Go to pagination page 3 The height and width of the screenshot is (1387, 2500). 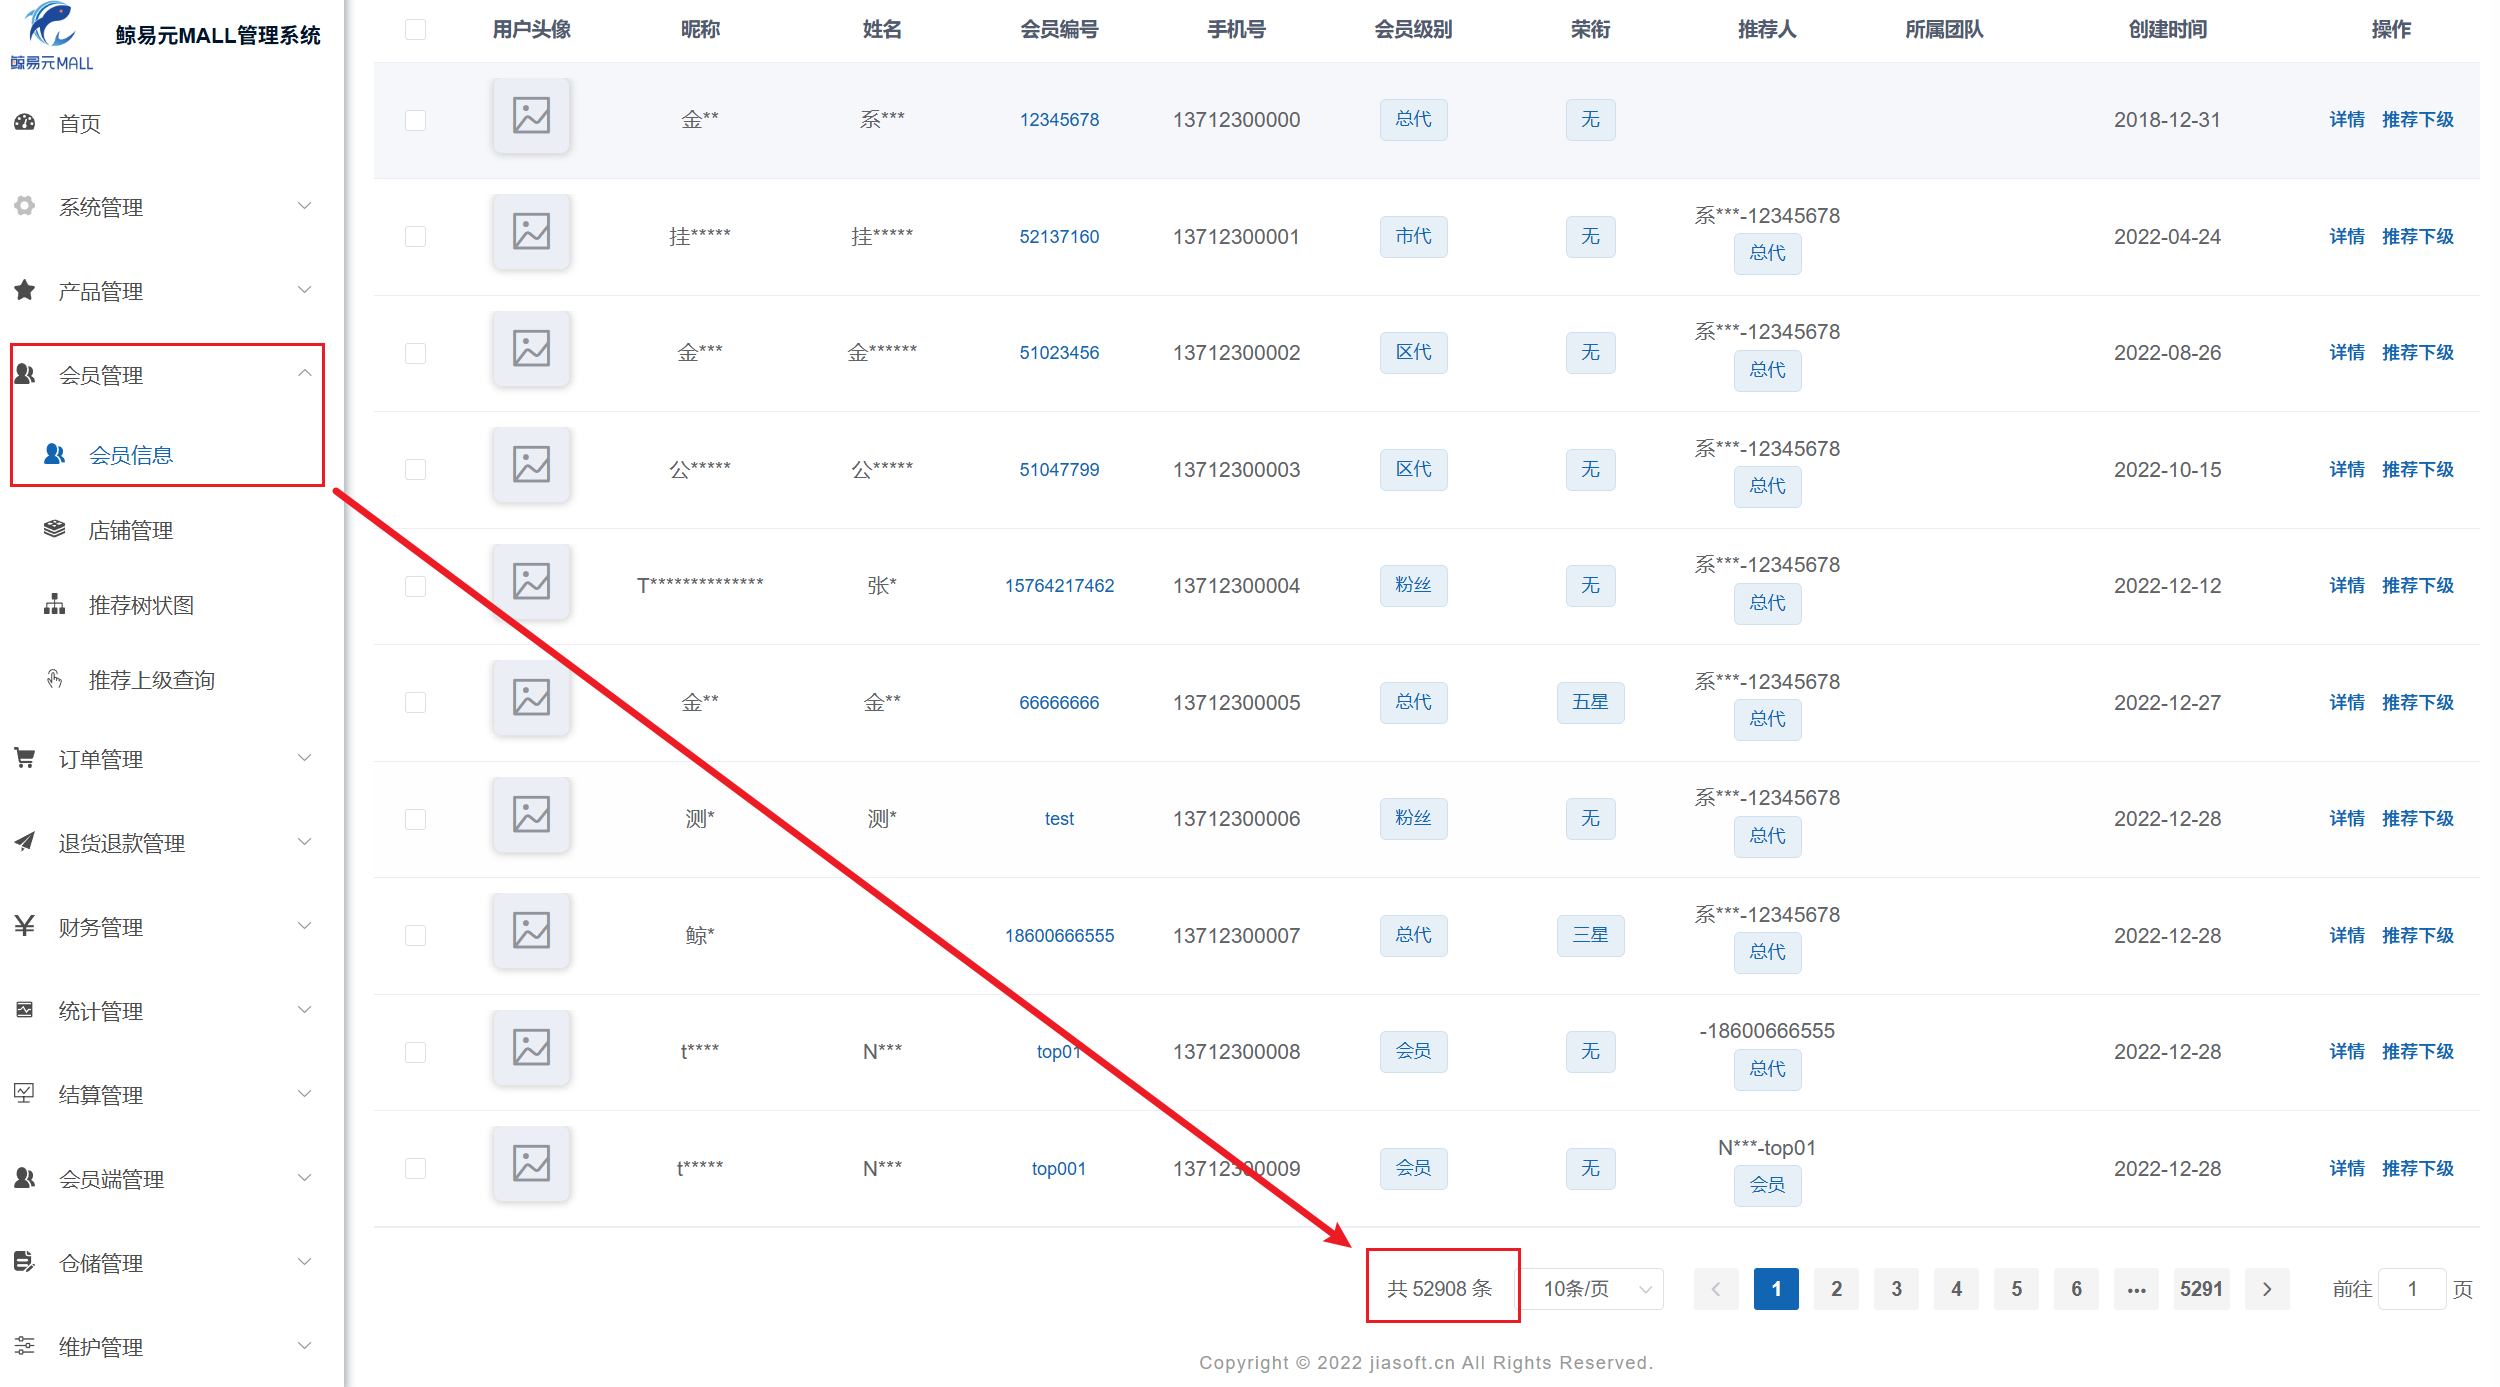click(1896, 1289)
